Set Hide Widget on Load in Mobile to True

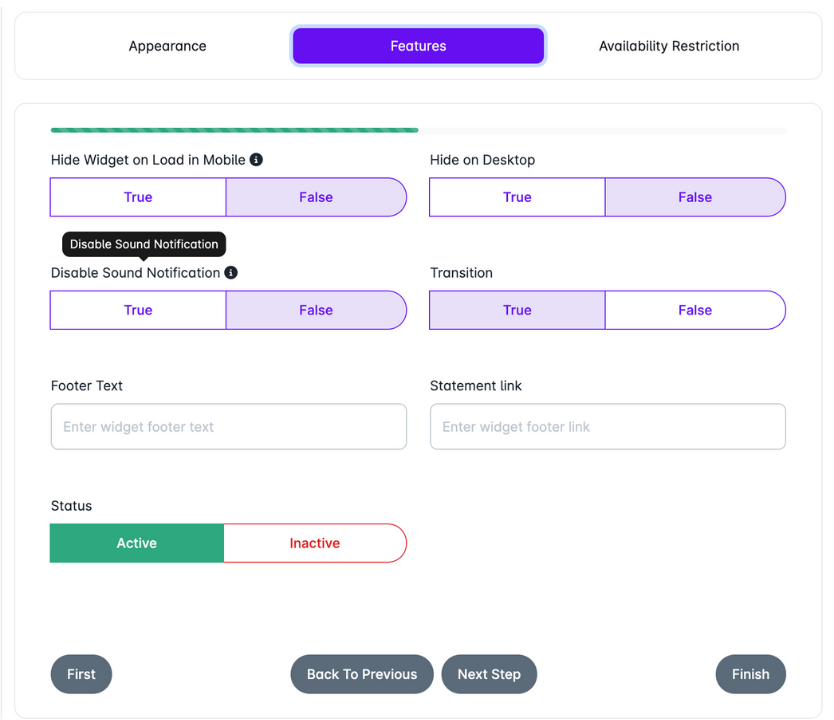(x=138, y=197)
